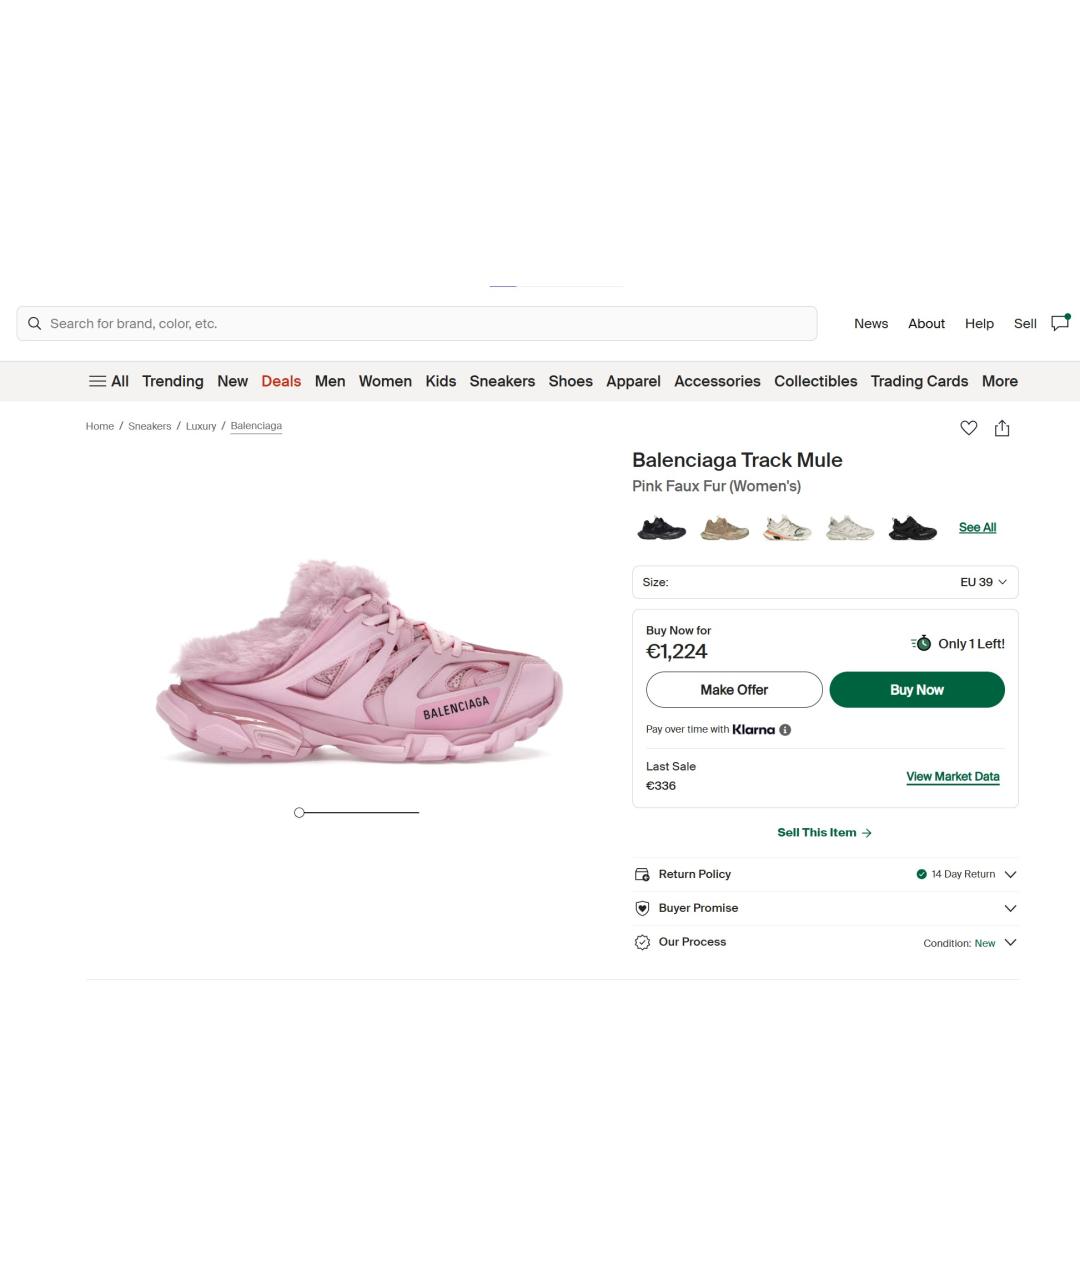Screen dimensions: 1080x1280
Task: Open the Sneakers category menu
Action: click(x=502, y=381)
